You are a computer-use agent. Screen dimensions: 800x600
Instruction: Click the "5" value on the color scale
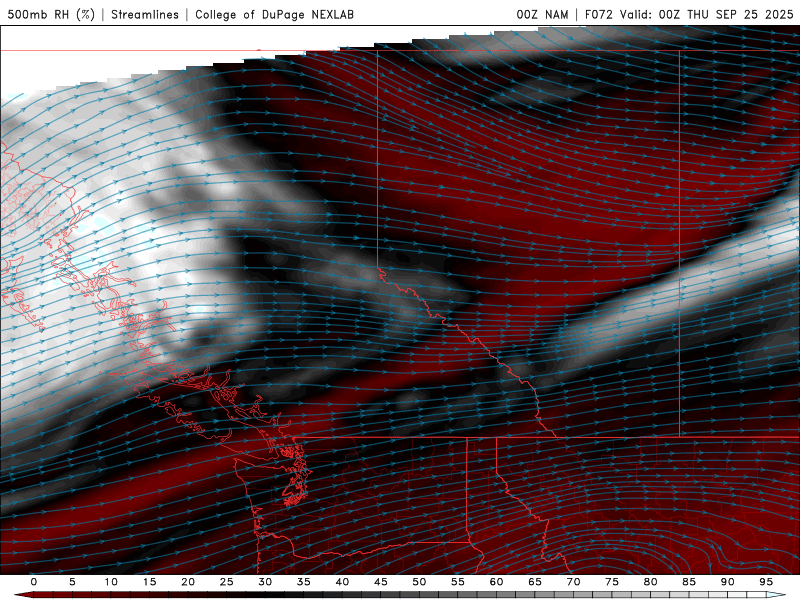coord(72,582)
